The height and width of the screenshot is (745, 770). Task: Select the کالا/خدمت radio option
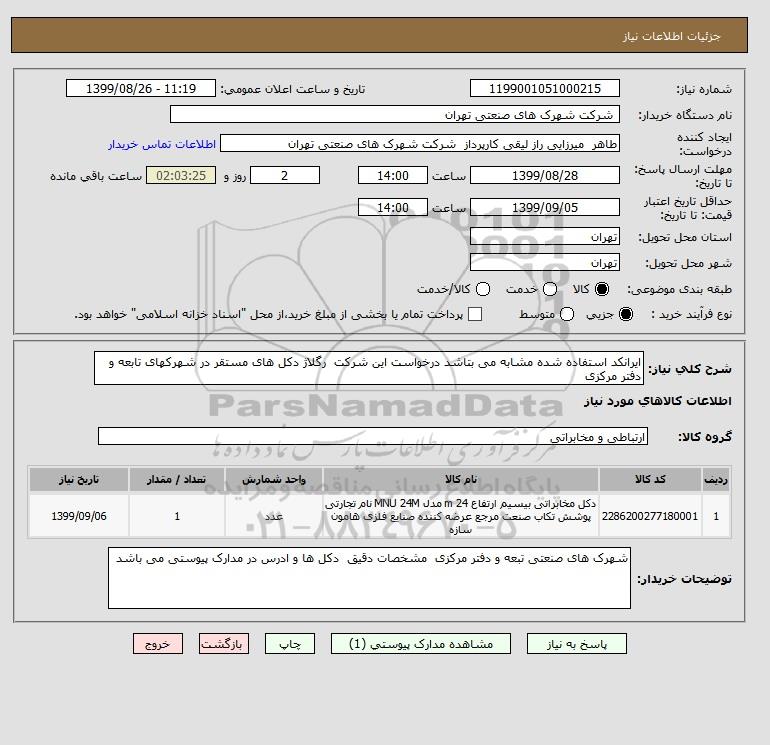click(x=483, y=289)
